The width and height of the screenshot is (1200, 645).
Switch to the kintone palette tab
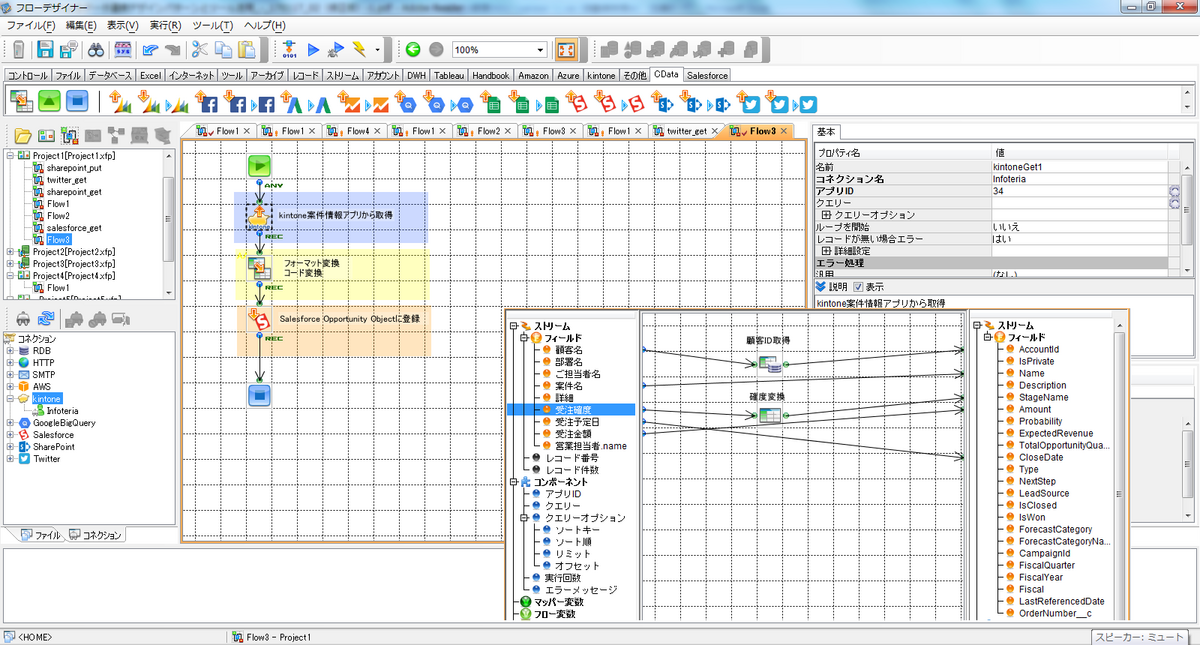601,75
